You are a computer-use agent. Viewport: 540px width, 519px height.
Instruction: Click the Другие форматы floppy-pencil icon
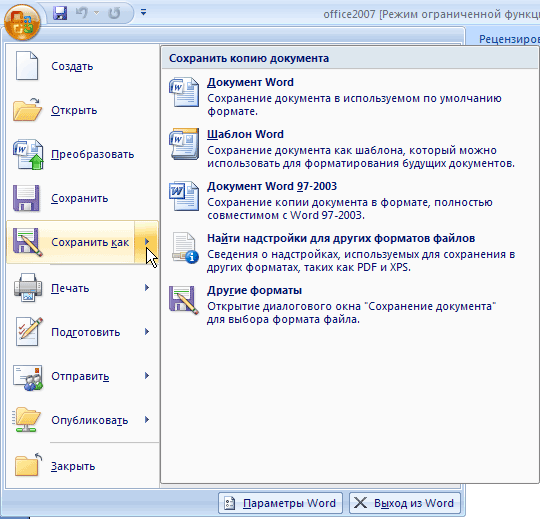(x=184, y=300)
